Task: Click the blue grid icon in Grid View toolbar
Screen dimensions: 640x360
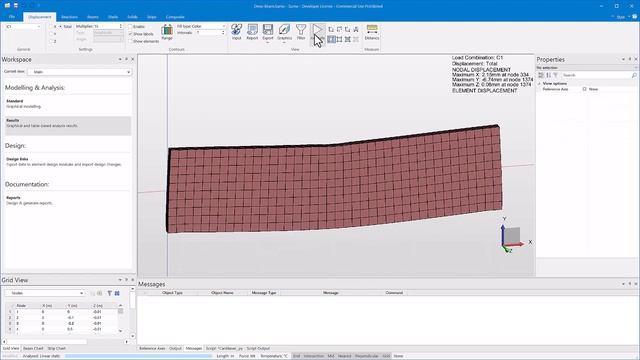Action: pyautogui.click(x=117, y=293)
